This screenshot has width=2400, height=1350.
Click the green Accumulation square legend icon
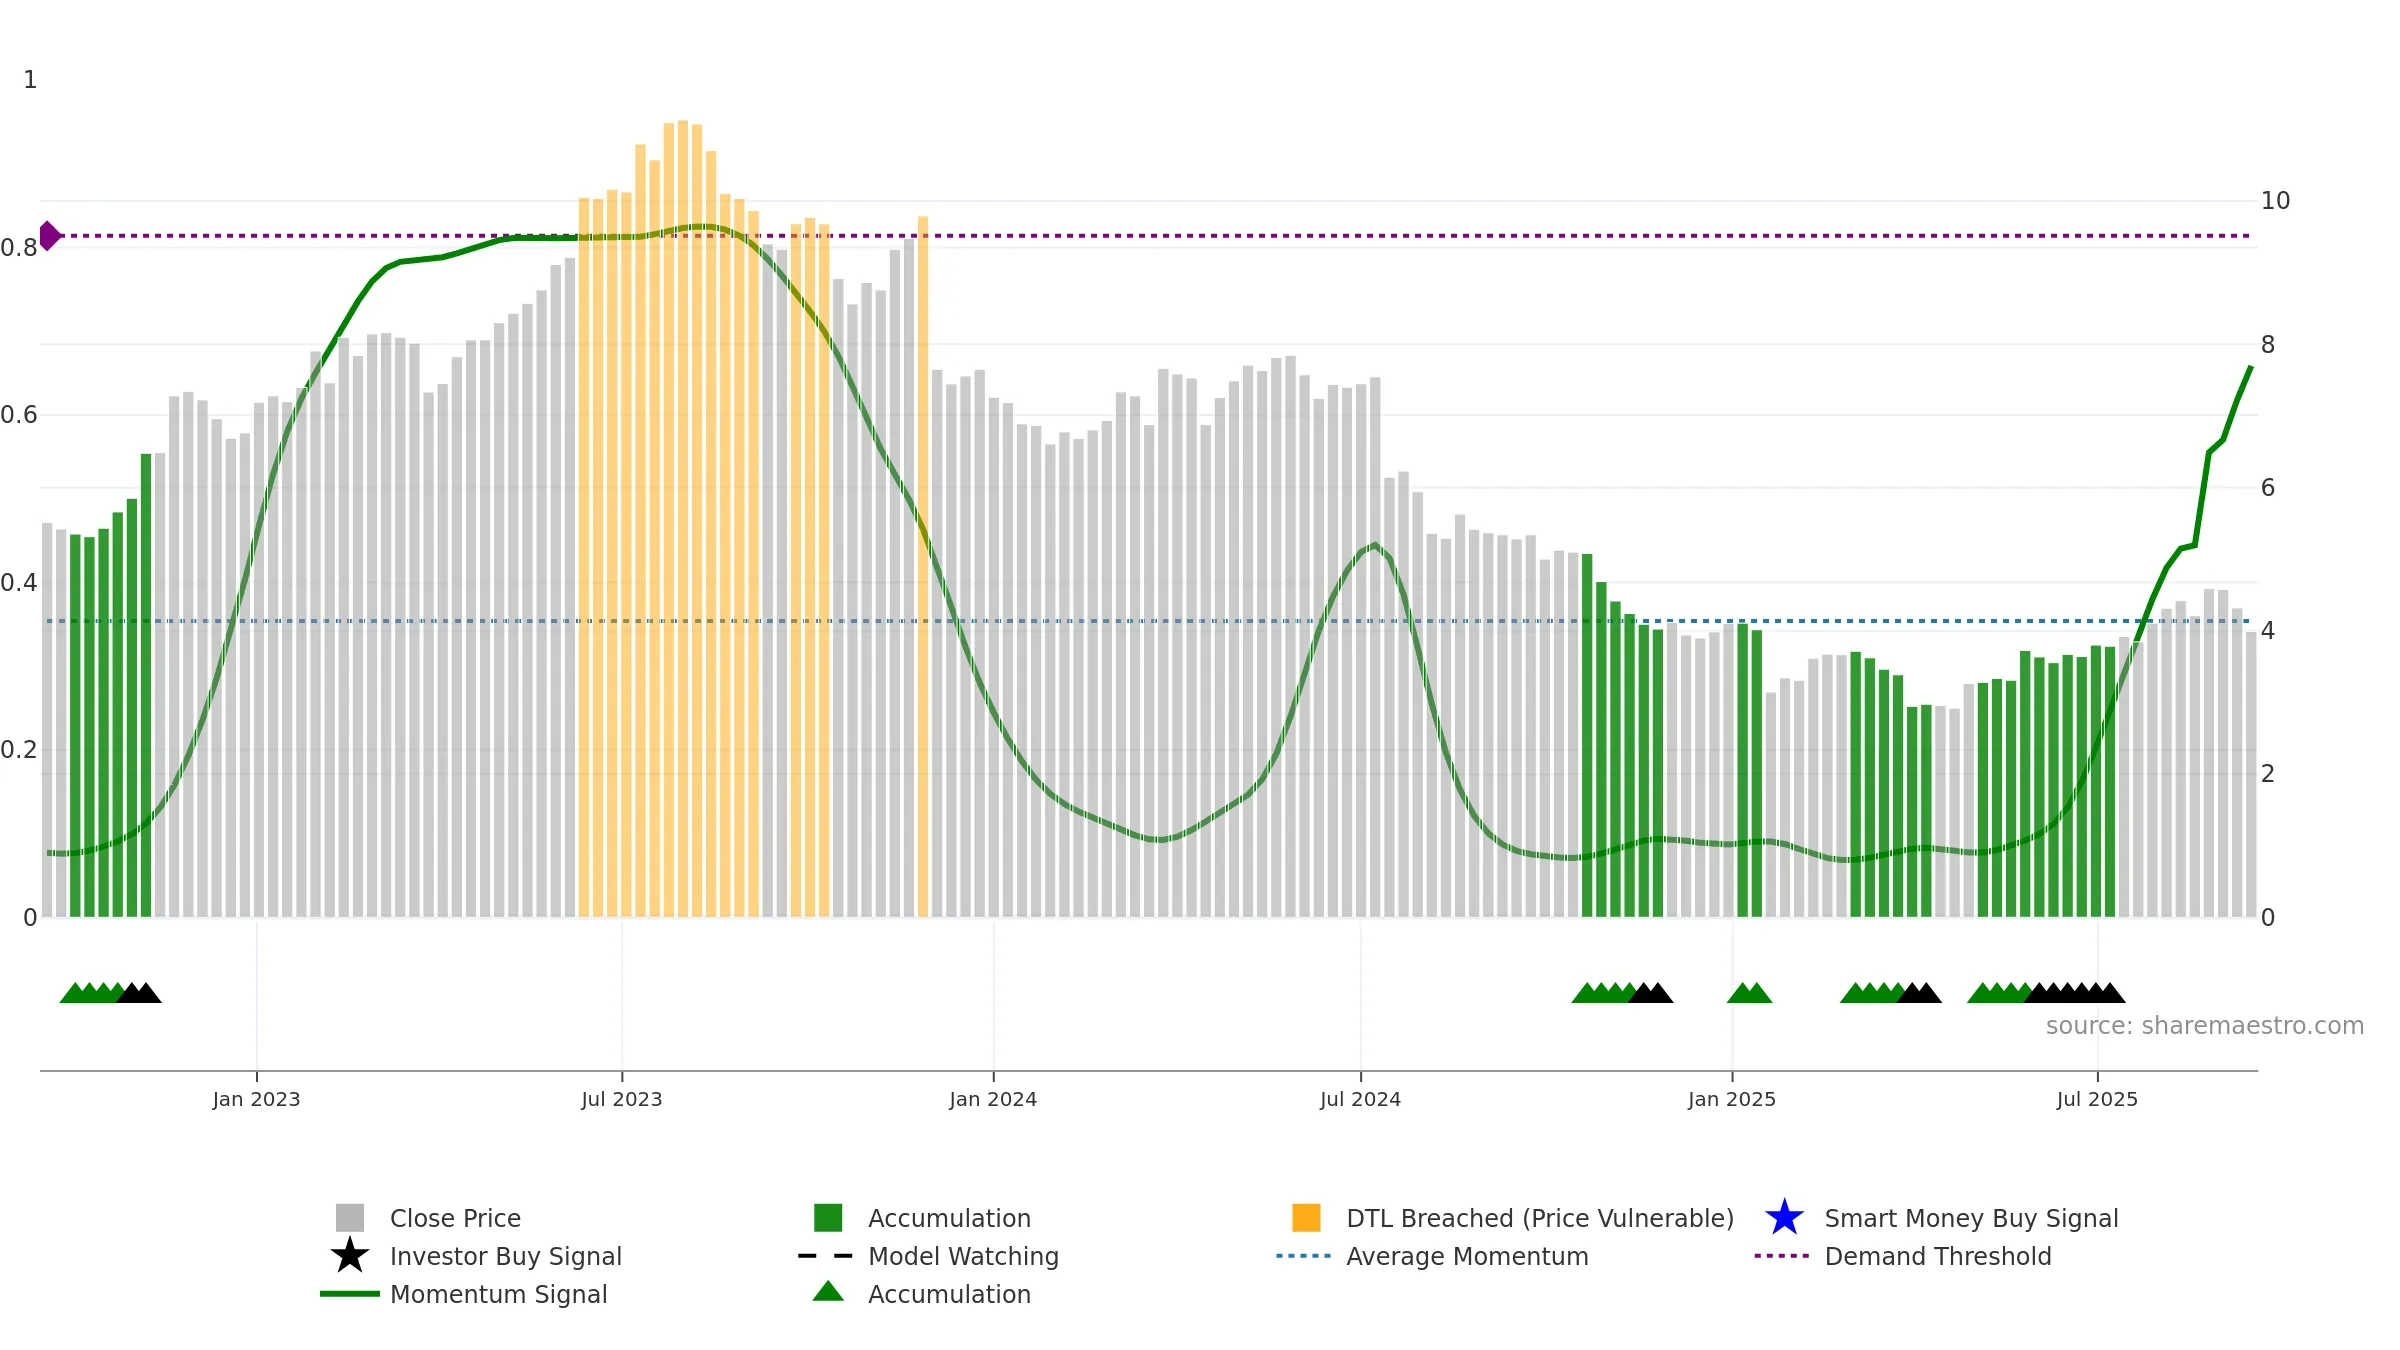coord(828,1218)
